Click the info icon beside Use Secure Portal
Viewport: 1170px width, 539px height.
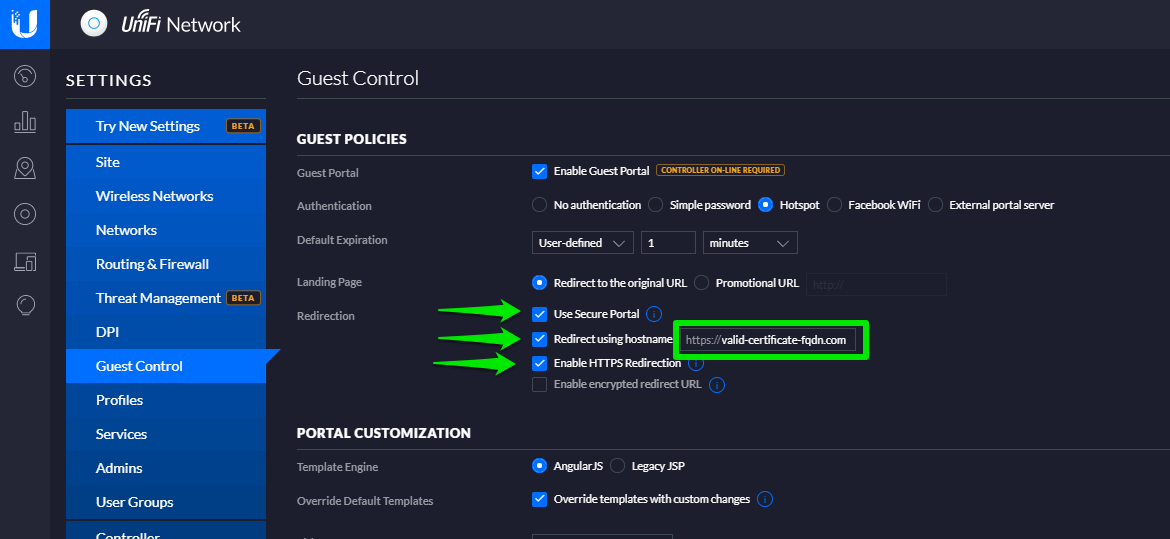[x=654, y=314]
